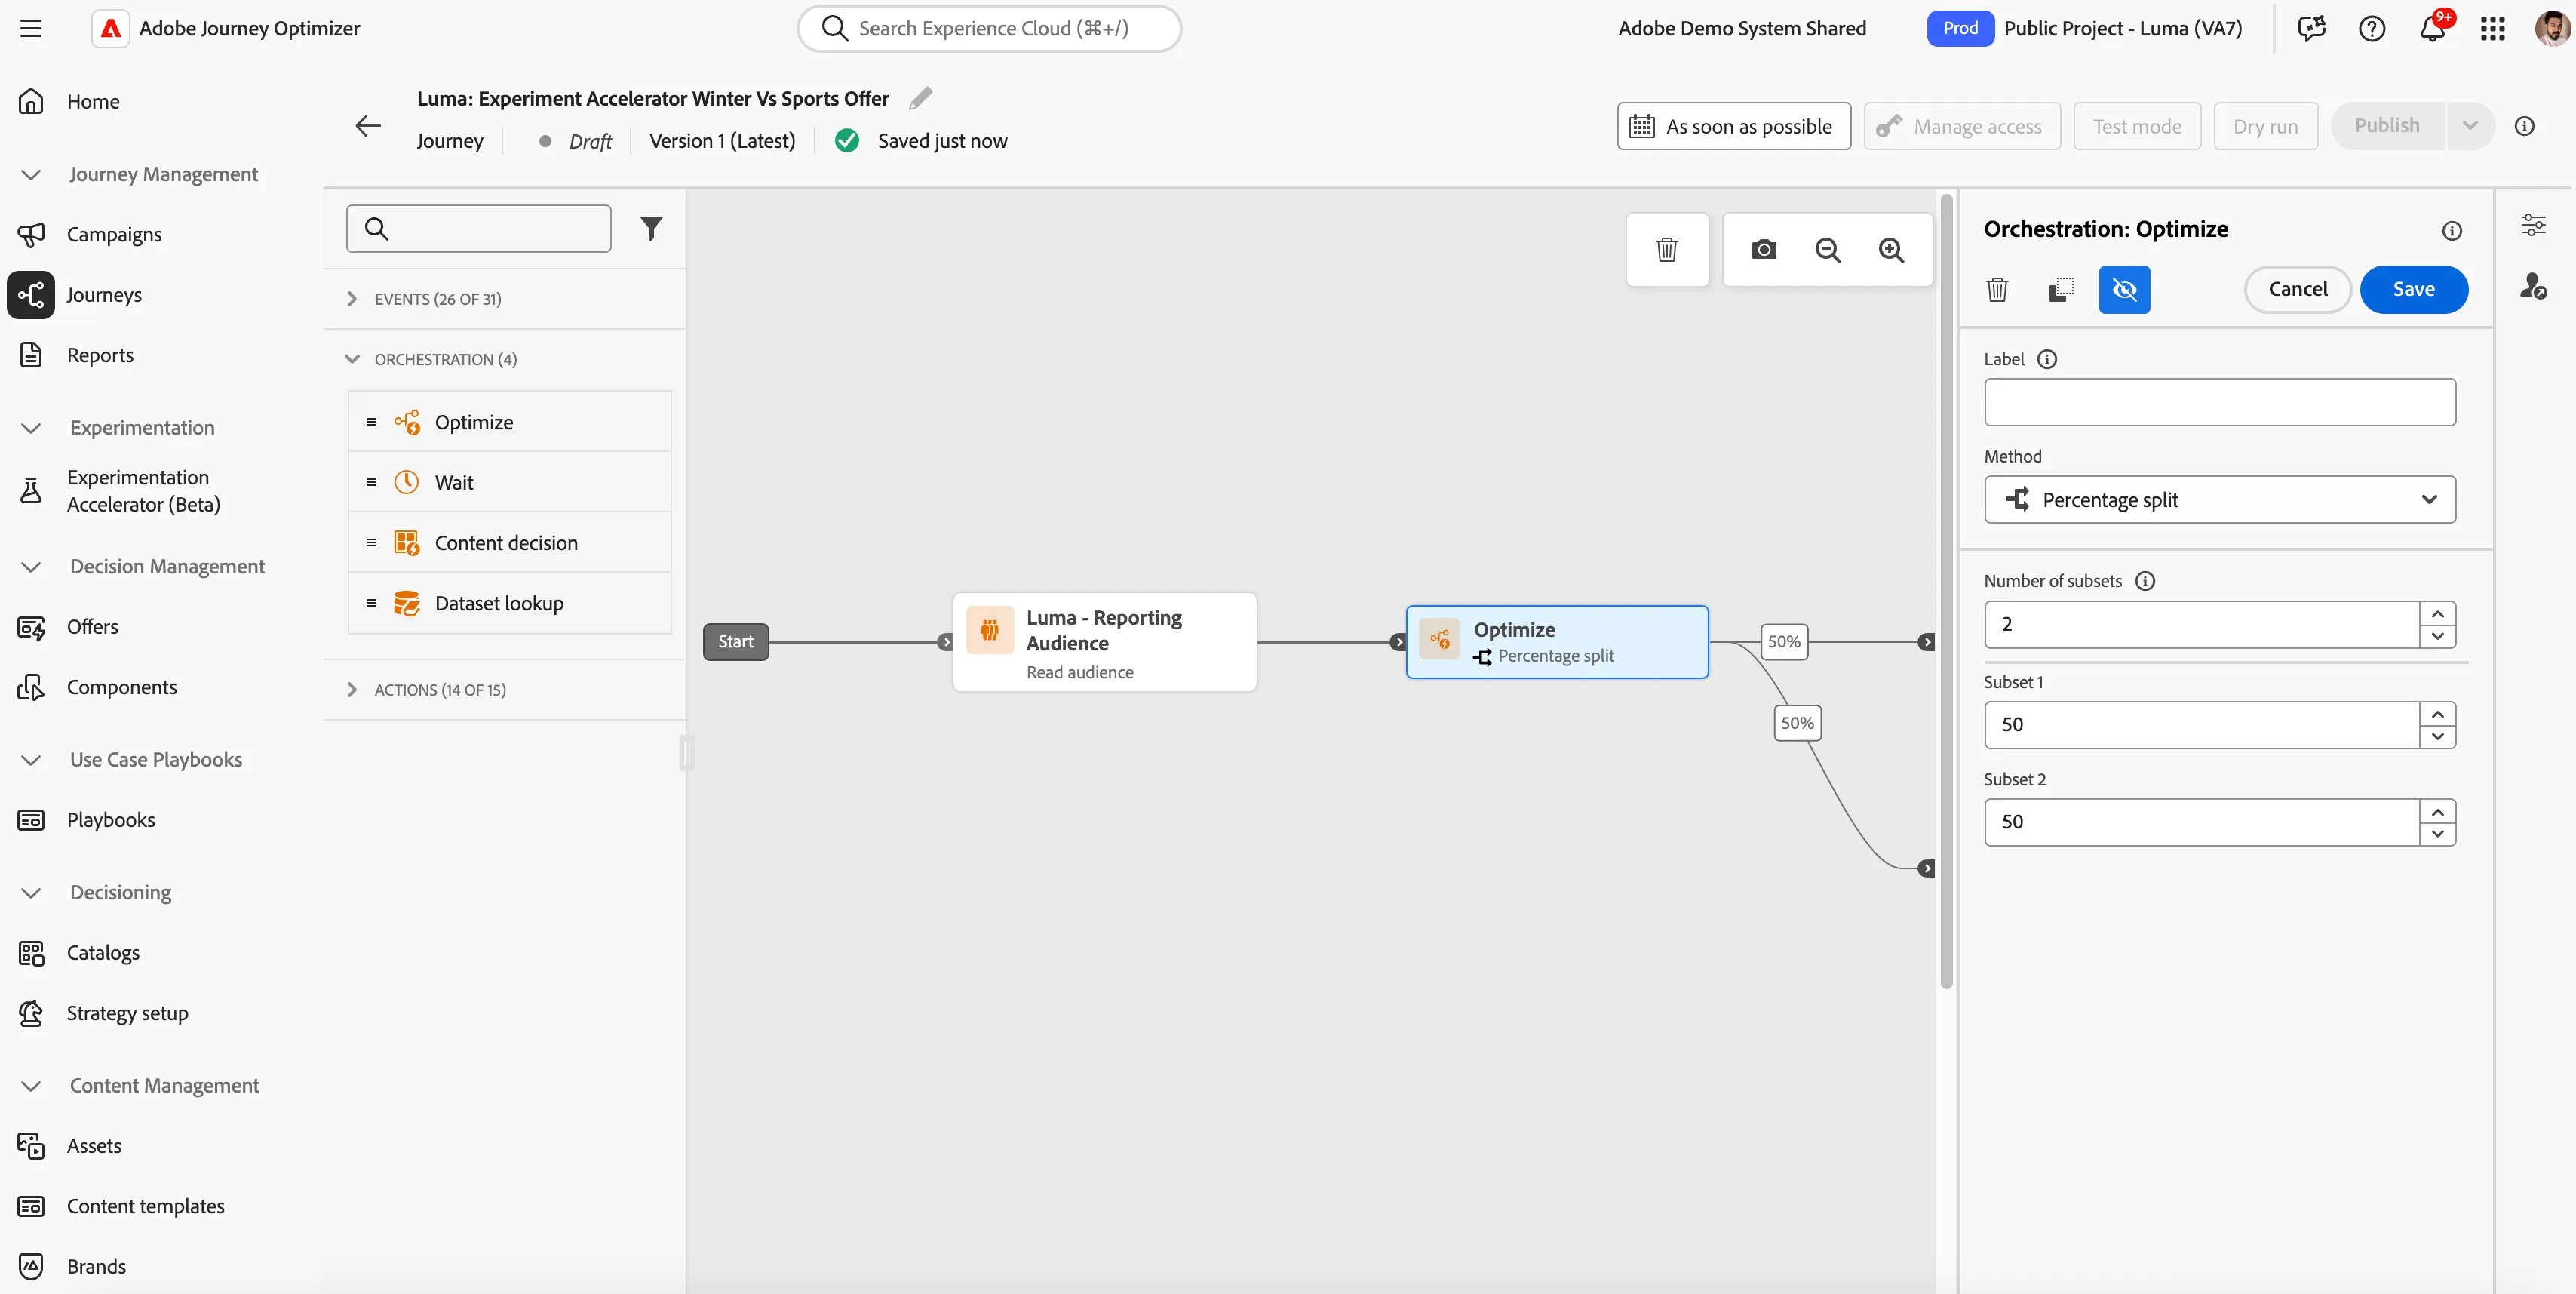Select the Luma - Reporting Audience node
Screen dimensions: 2576x1294
point(1104,642)
